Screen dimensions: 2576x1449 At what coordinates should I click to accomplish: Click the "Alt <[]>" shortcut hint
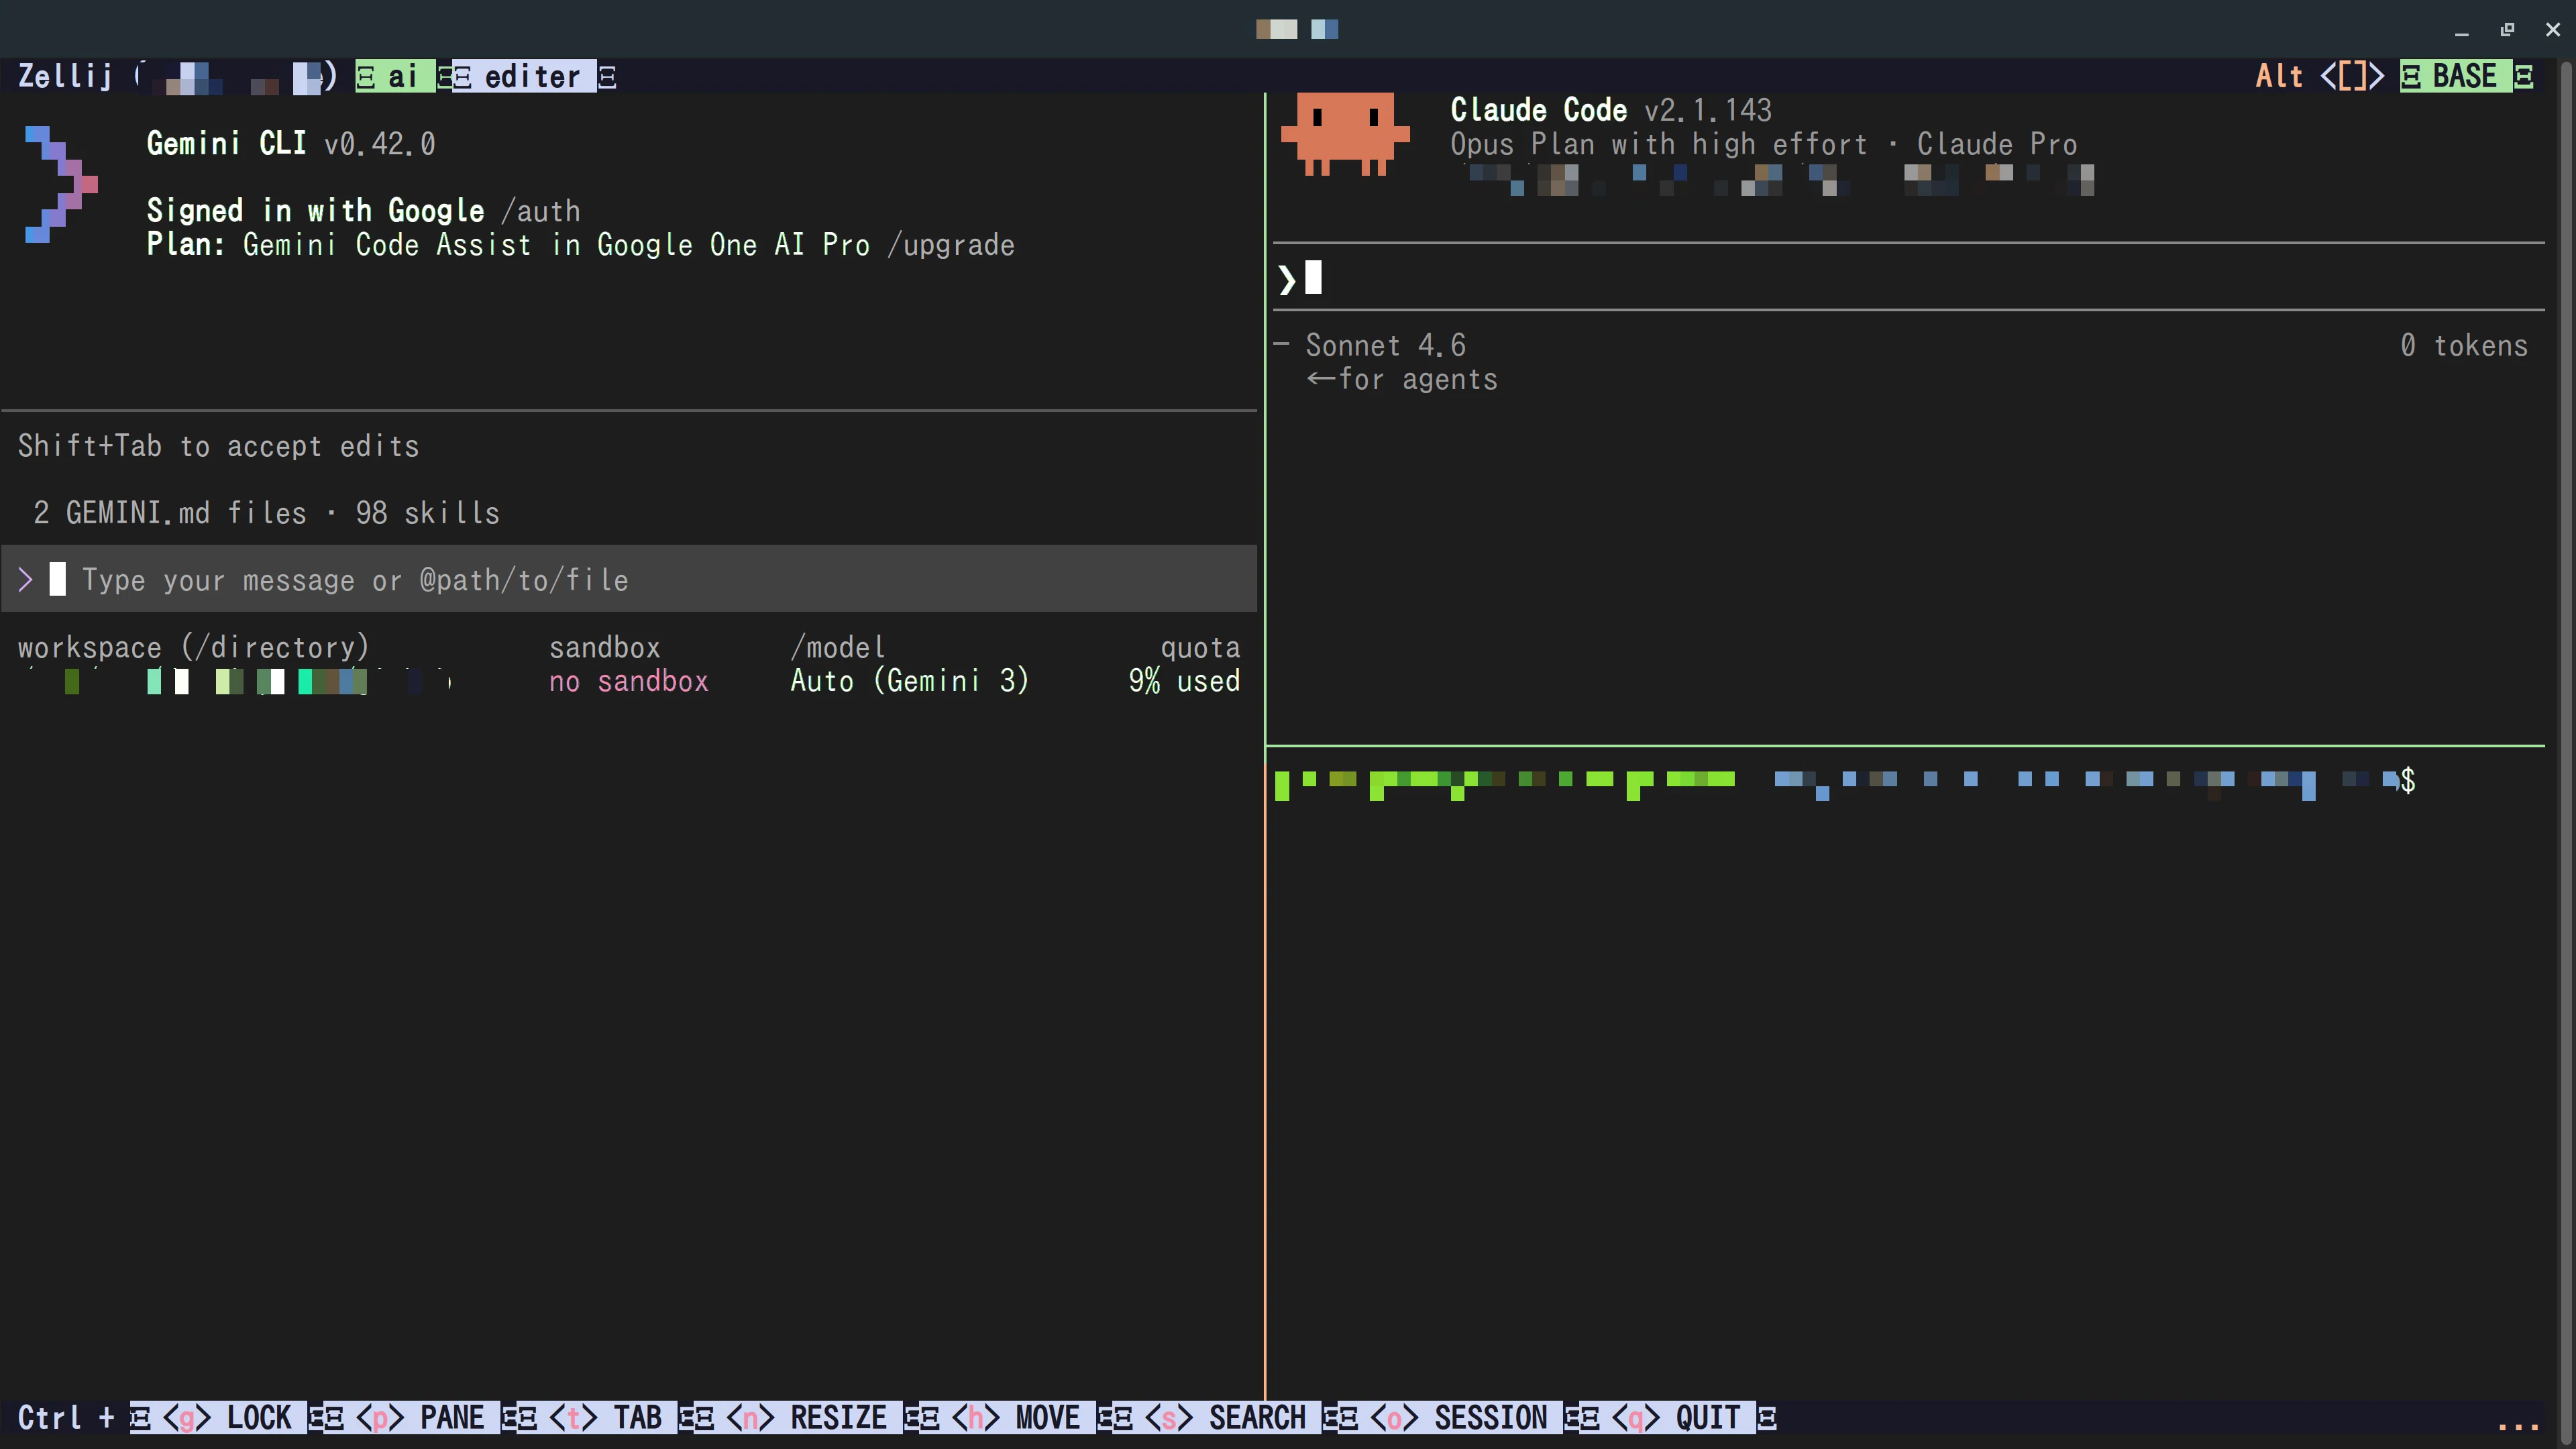2320,76
